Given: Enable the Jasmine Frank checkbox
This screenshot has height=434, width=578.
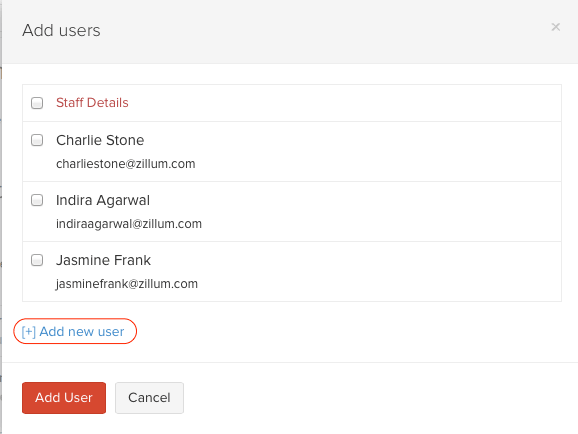Looking at the screenshot, I should tap(37, 260).
